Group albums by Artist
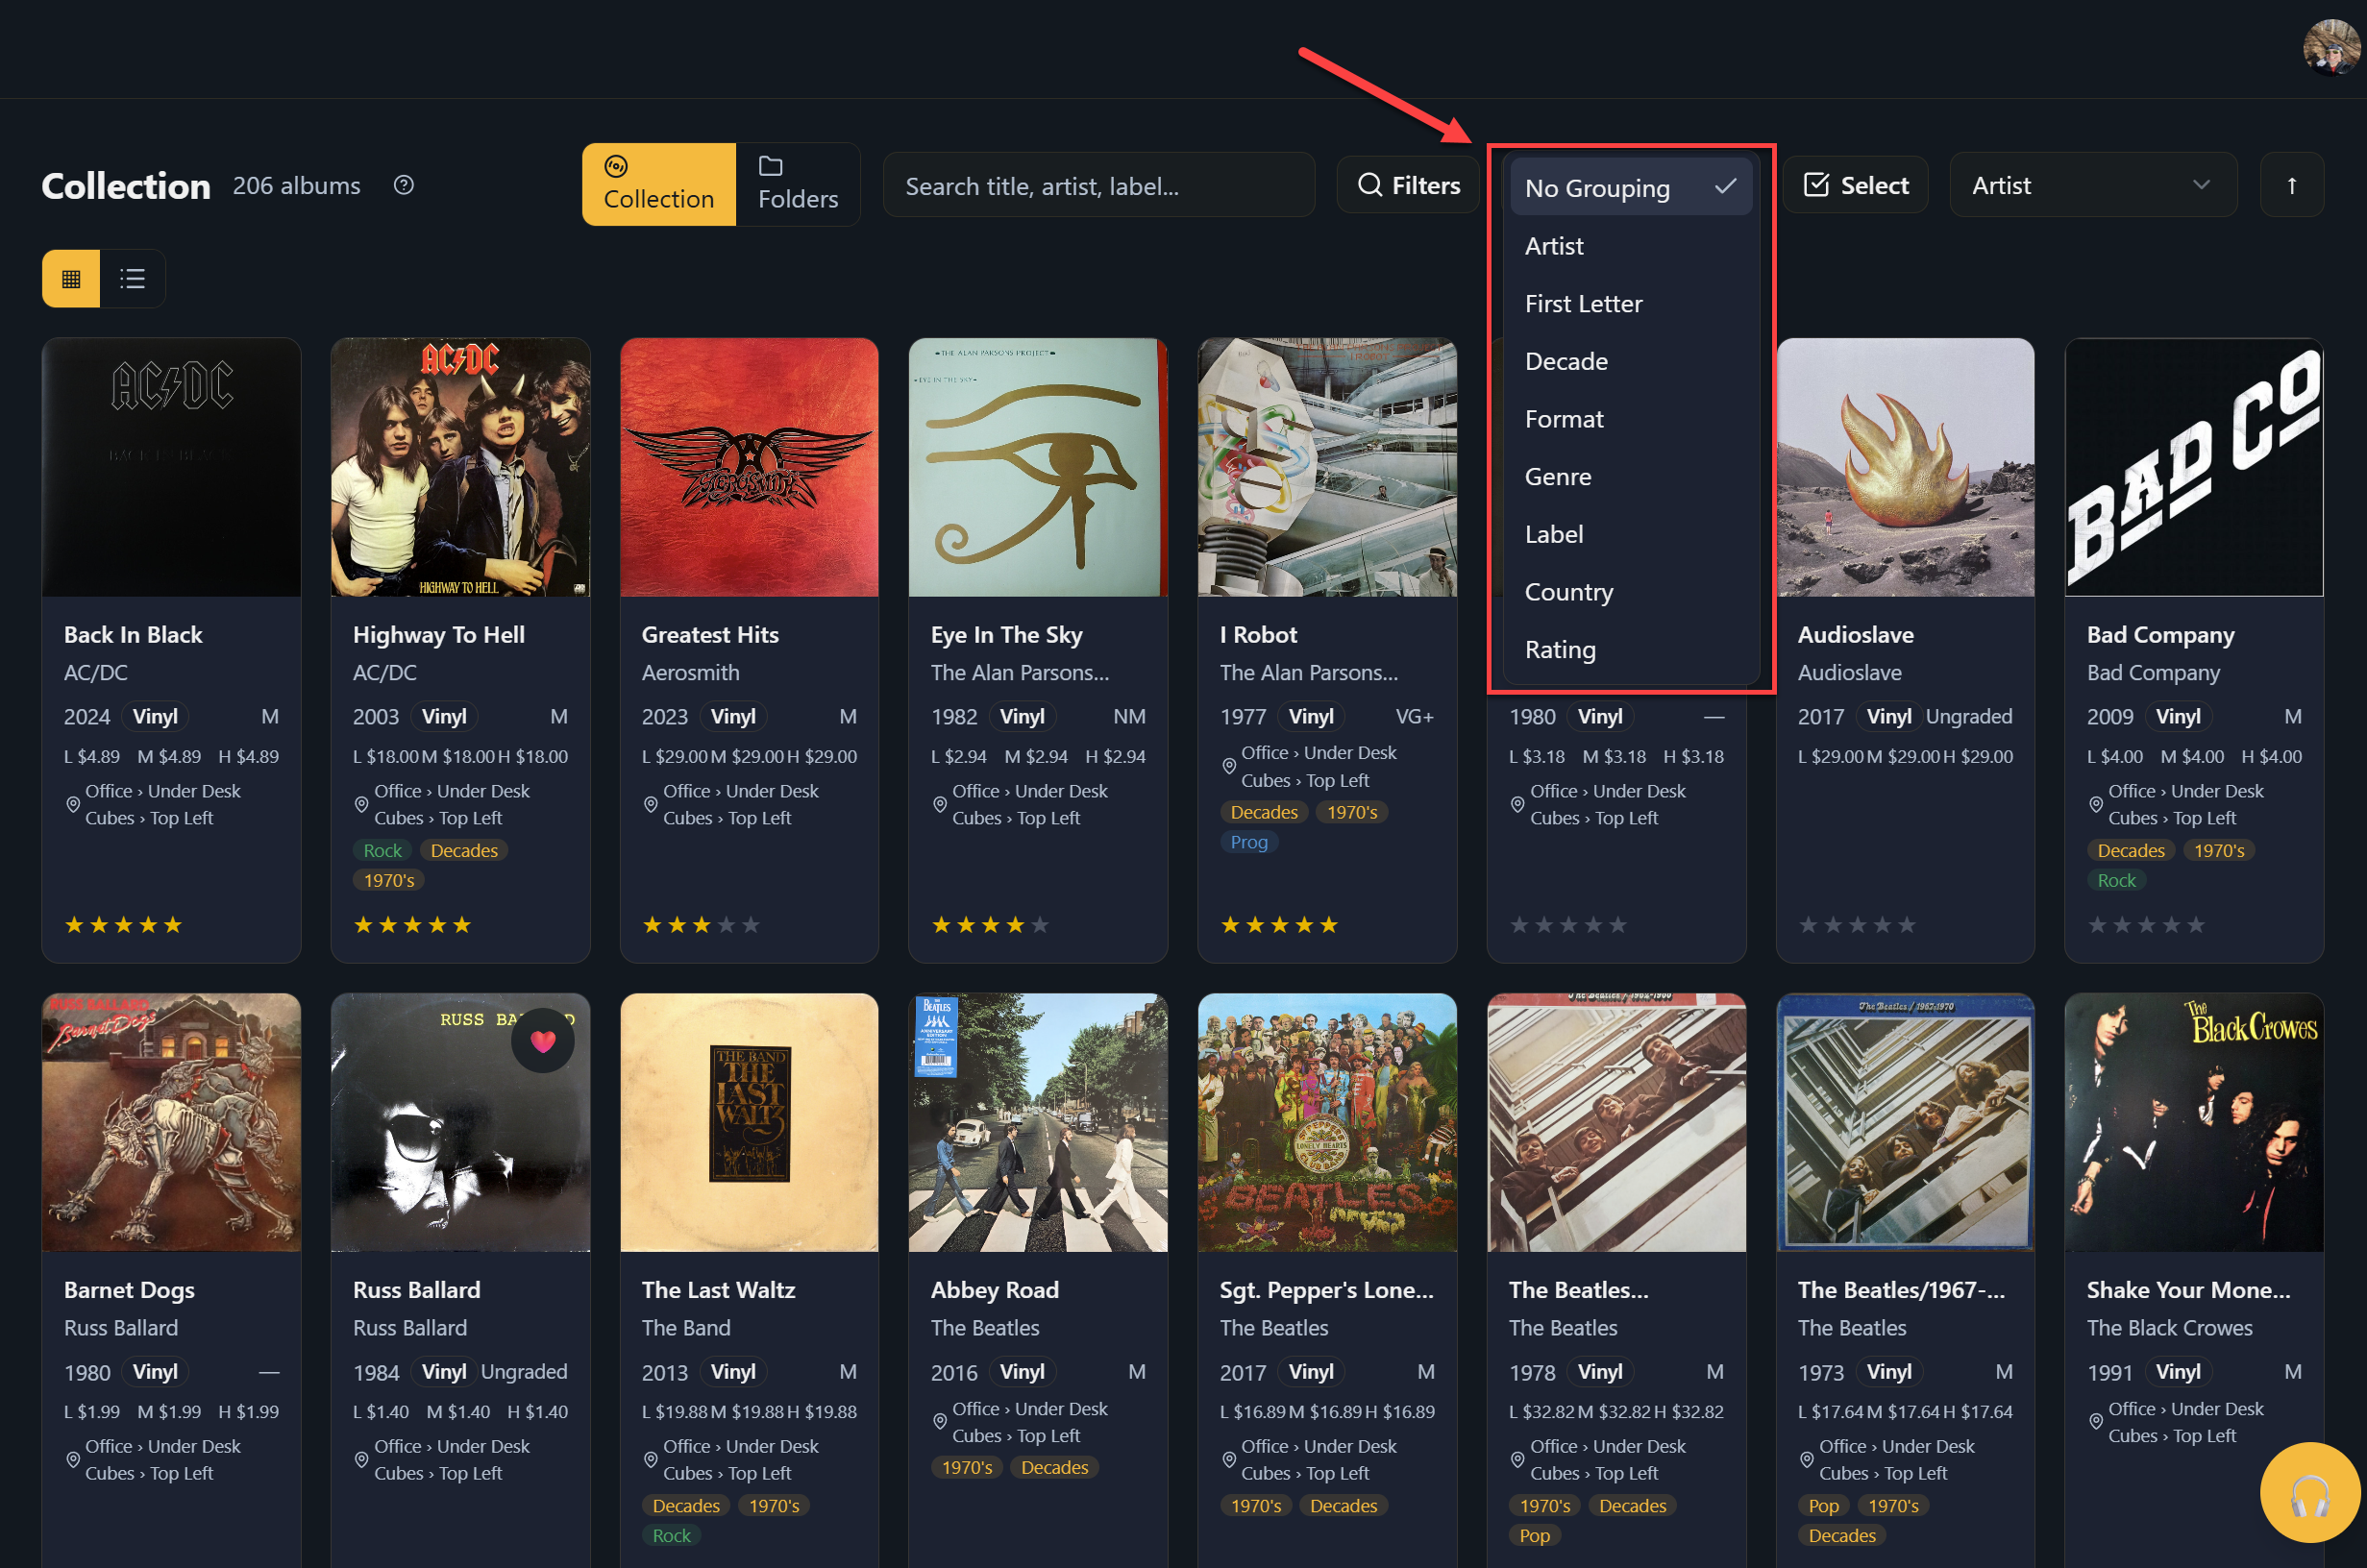 point(1631,245)
